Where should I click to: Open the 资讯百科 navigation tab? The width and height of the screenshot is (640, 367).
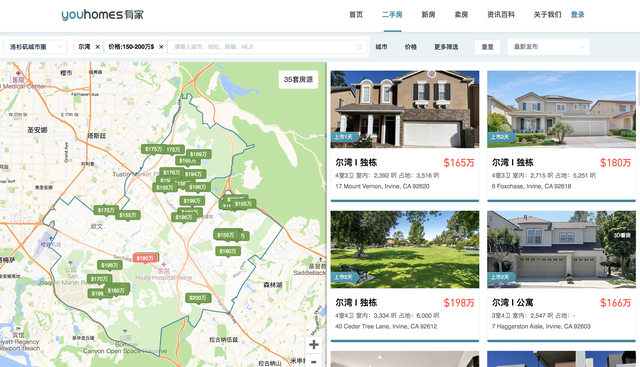(501, 15)
